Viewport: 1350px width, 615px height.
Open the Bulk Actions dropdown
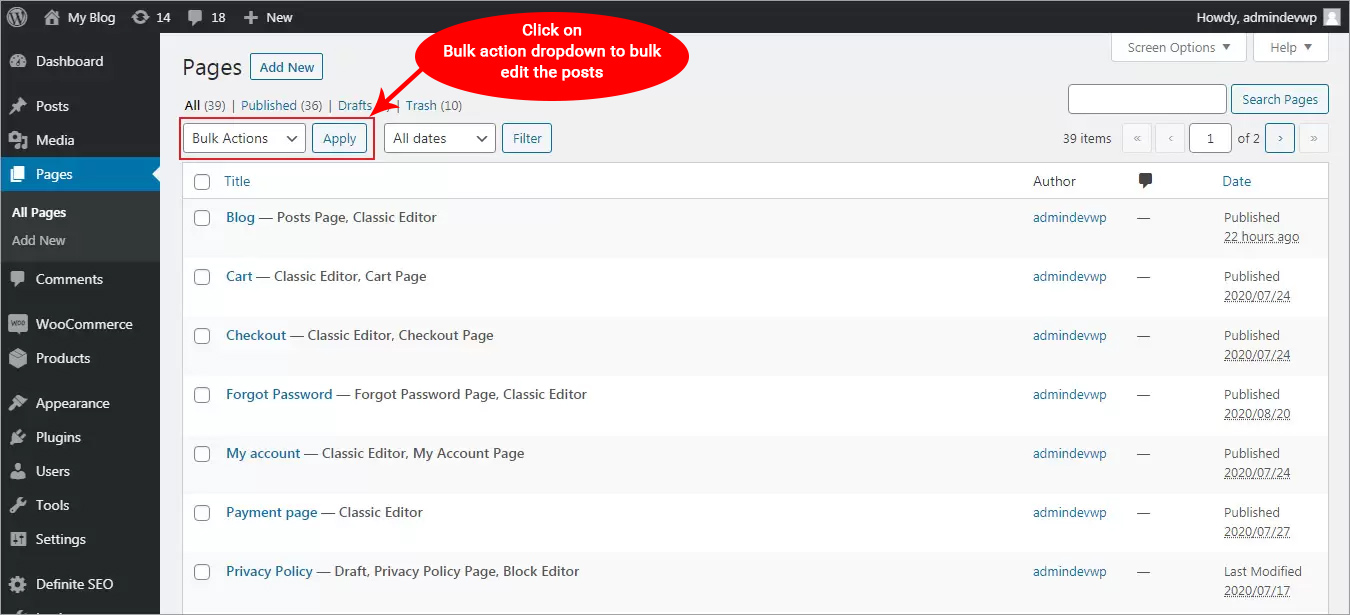(244, 138)
